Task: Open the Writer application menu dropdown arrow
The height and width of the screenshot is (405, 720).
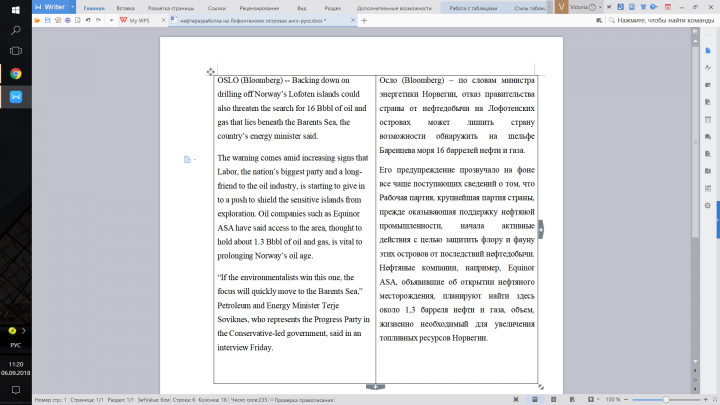Action: (x=73, y=7)
